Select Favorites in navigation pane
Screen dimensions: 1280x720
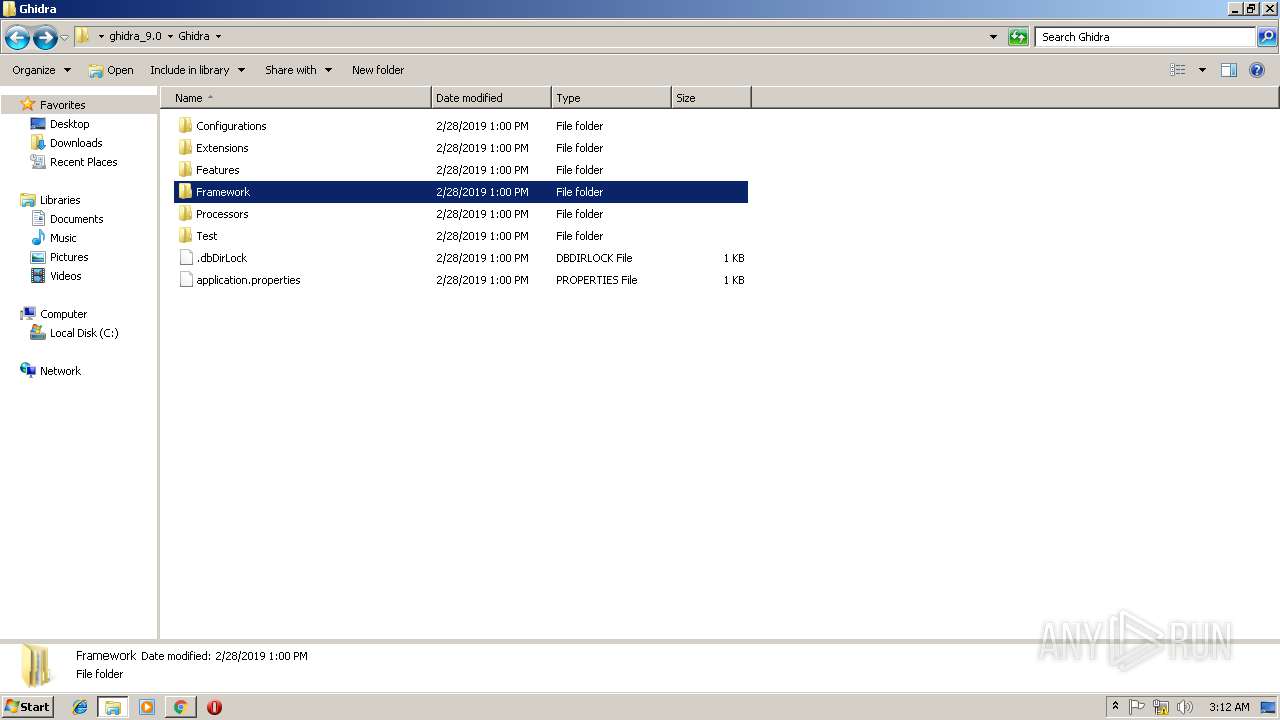[x=62, y=105]
